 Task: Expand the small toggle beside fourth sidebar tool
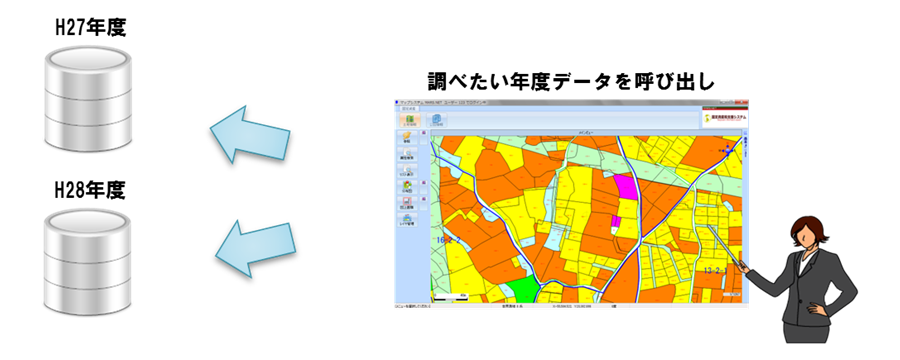pos(424,187)
